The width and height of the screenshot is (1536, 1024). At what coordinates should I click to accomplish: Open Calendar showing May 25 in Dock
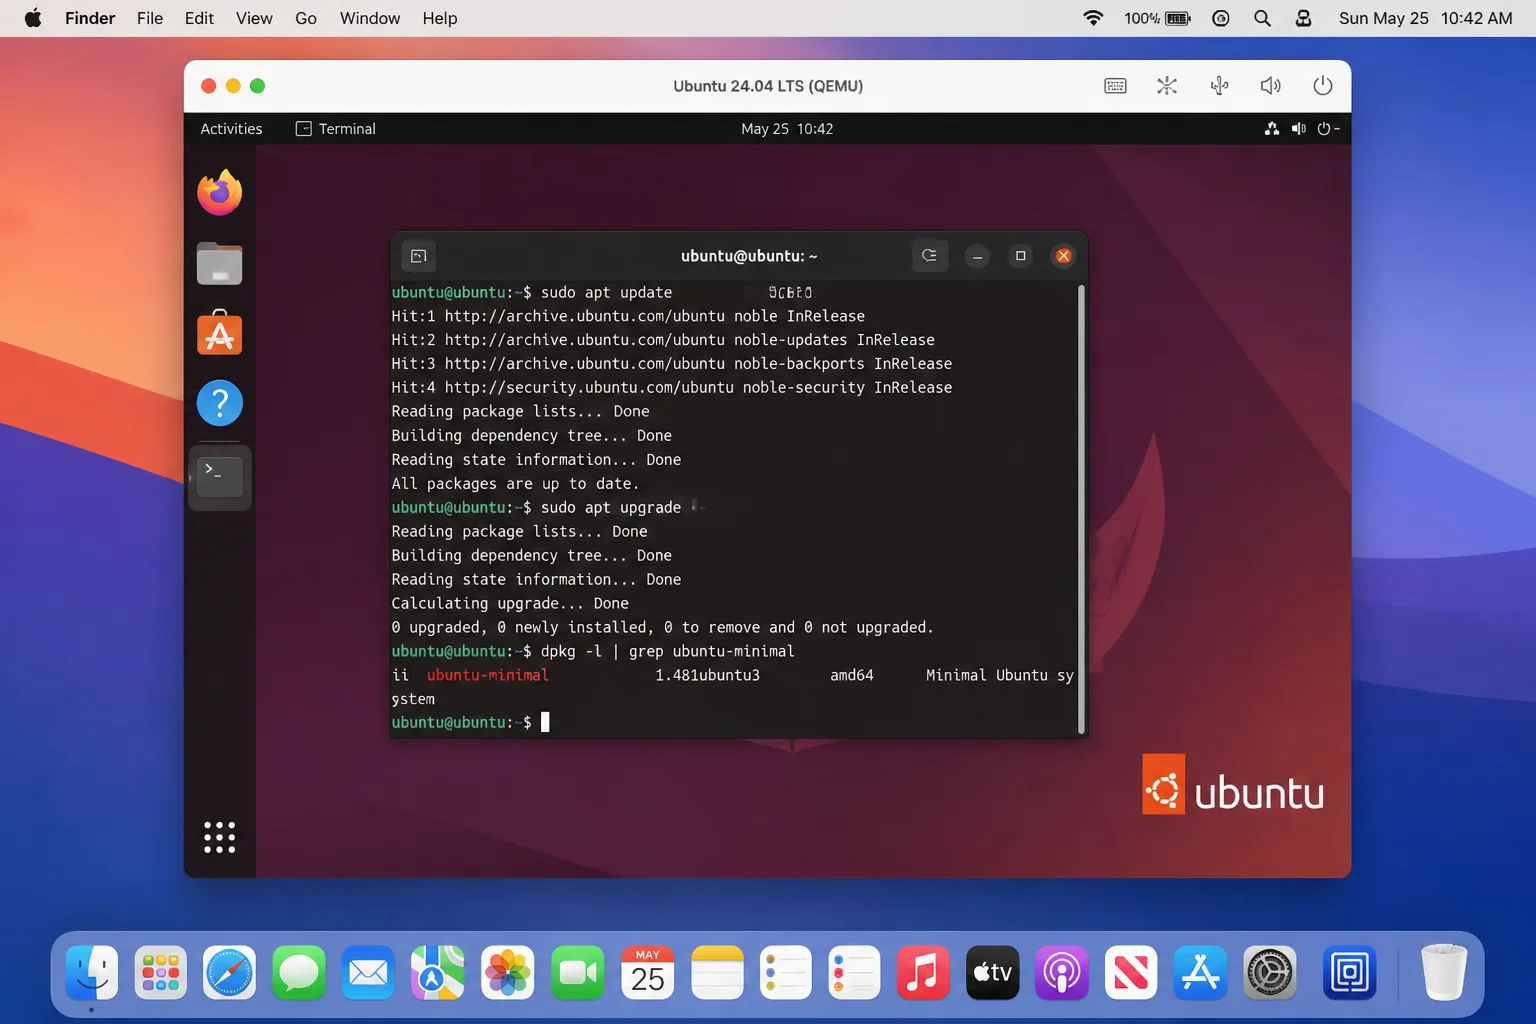[648, 972]
